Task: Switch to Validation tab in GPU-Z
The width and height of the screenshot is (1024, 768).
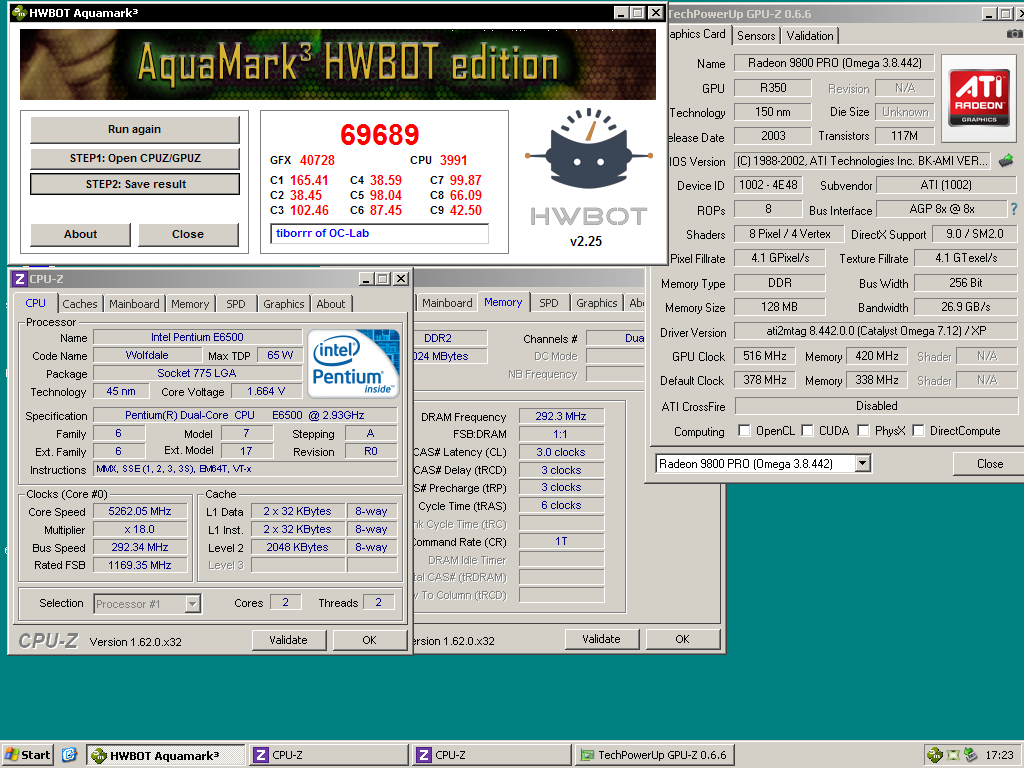Action: (x=810, y=36)
